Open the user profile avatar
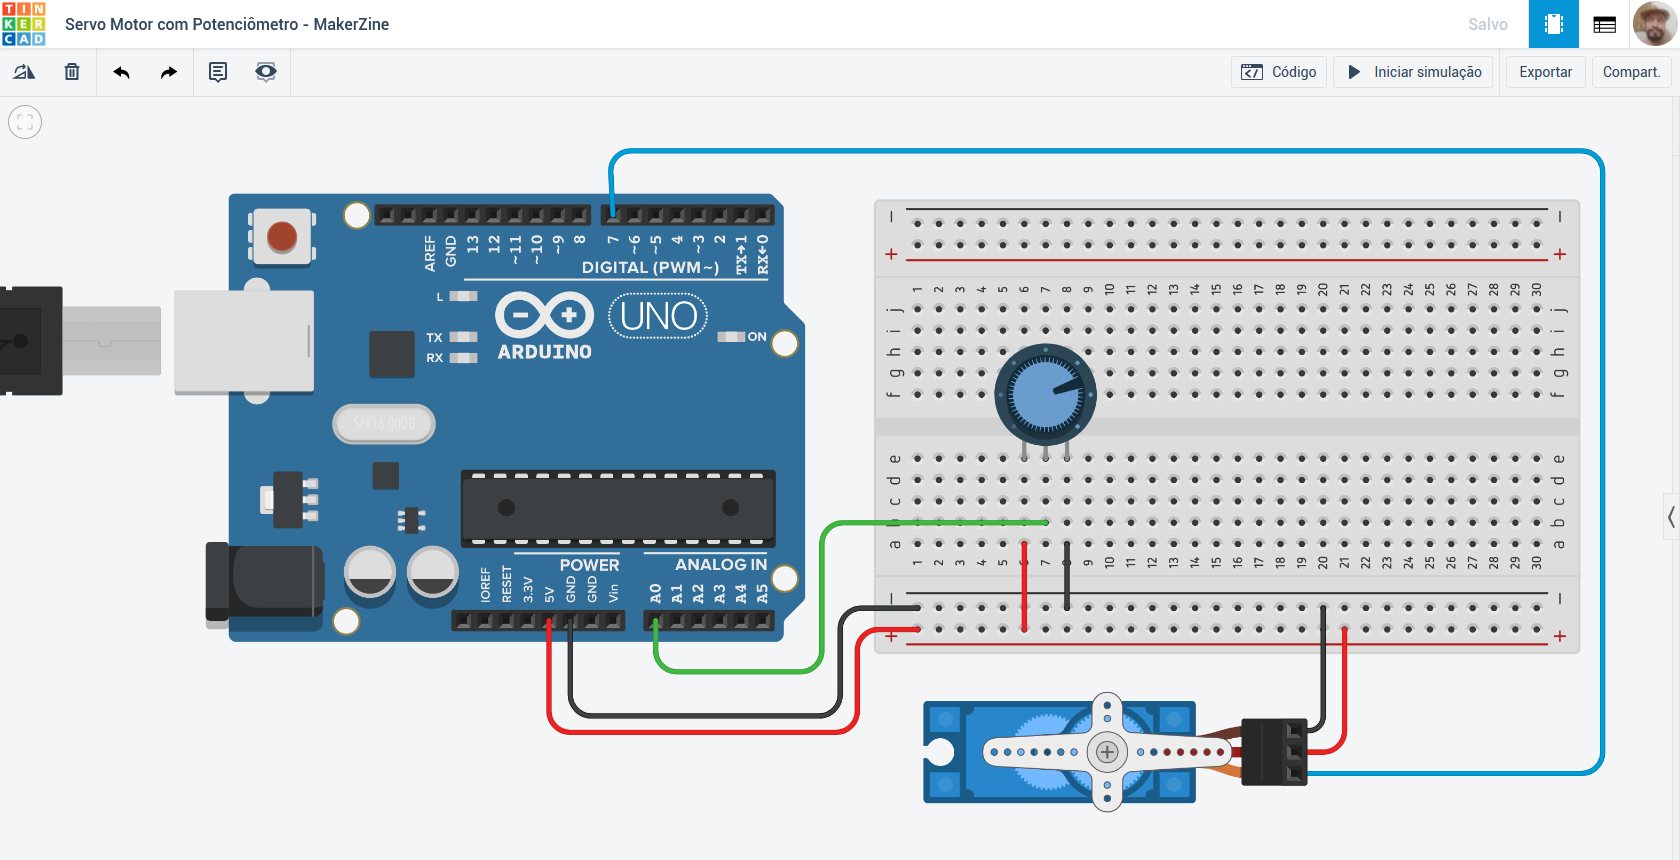 pyautogui.click(x=1655, y=24)
